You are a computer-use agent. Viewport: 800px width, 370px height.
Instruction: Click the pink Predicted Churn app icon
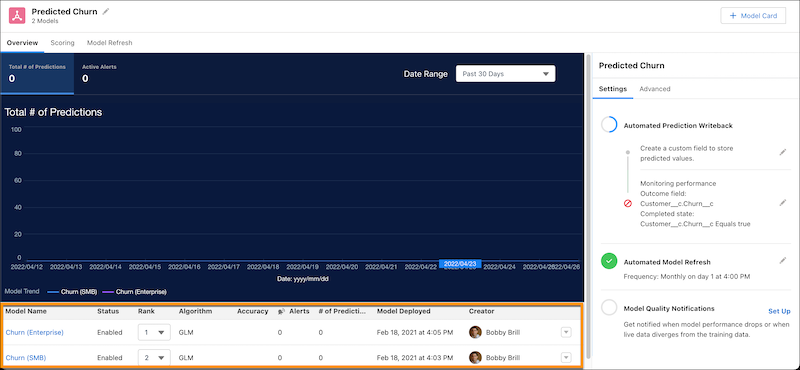[17, 16]
